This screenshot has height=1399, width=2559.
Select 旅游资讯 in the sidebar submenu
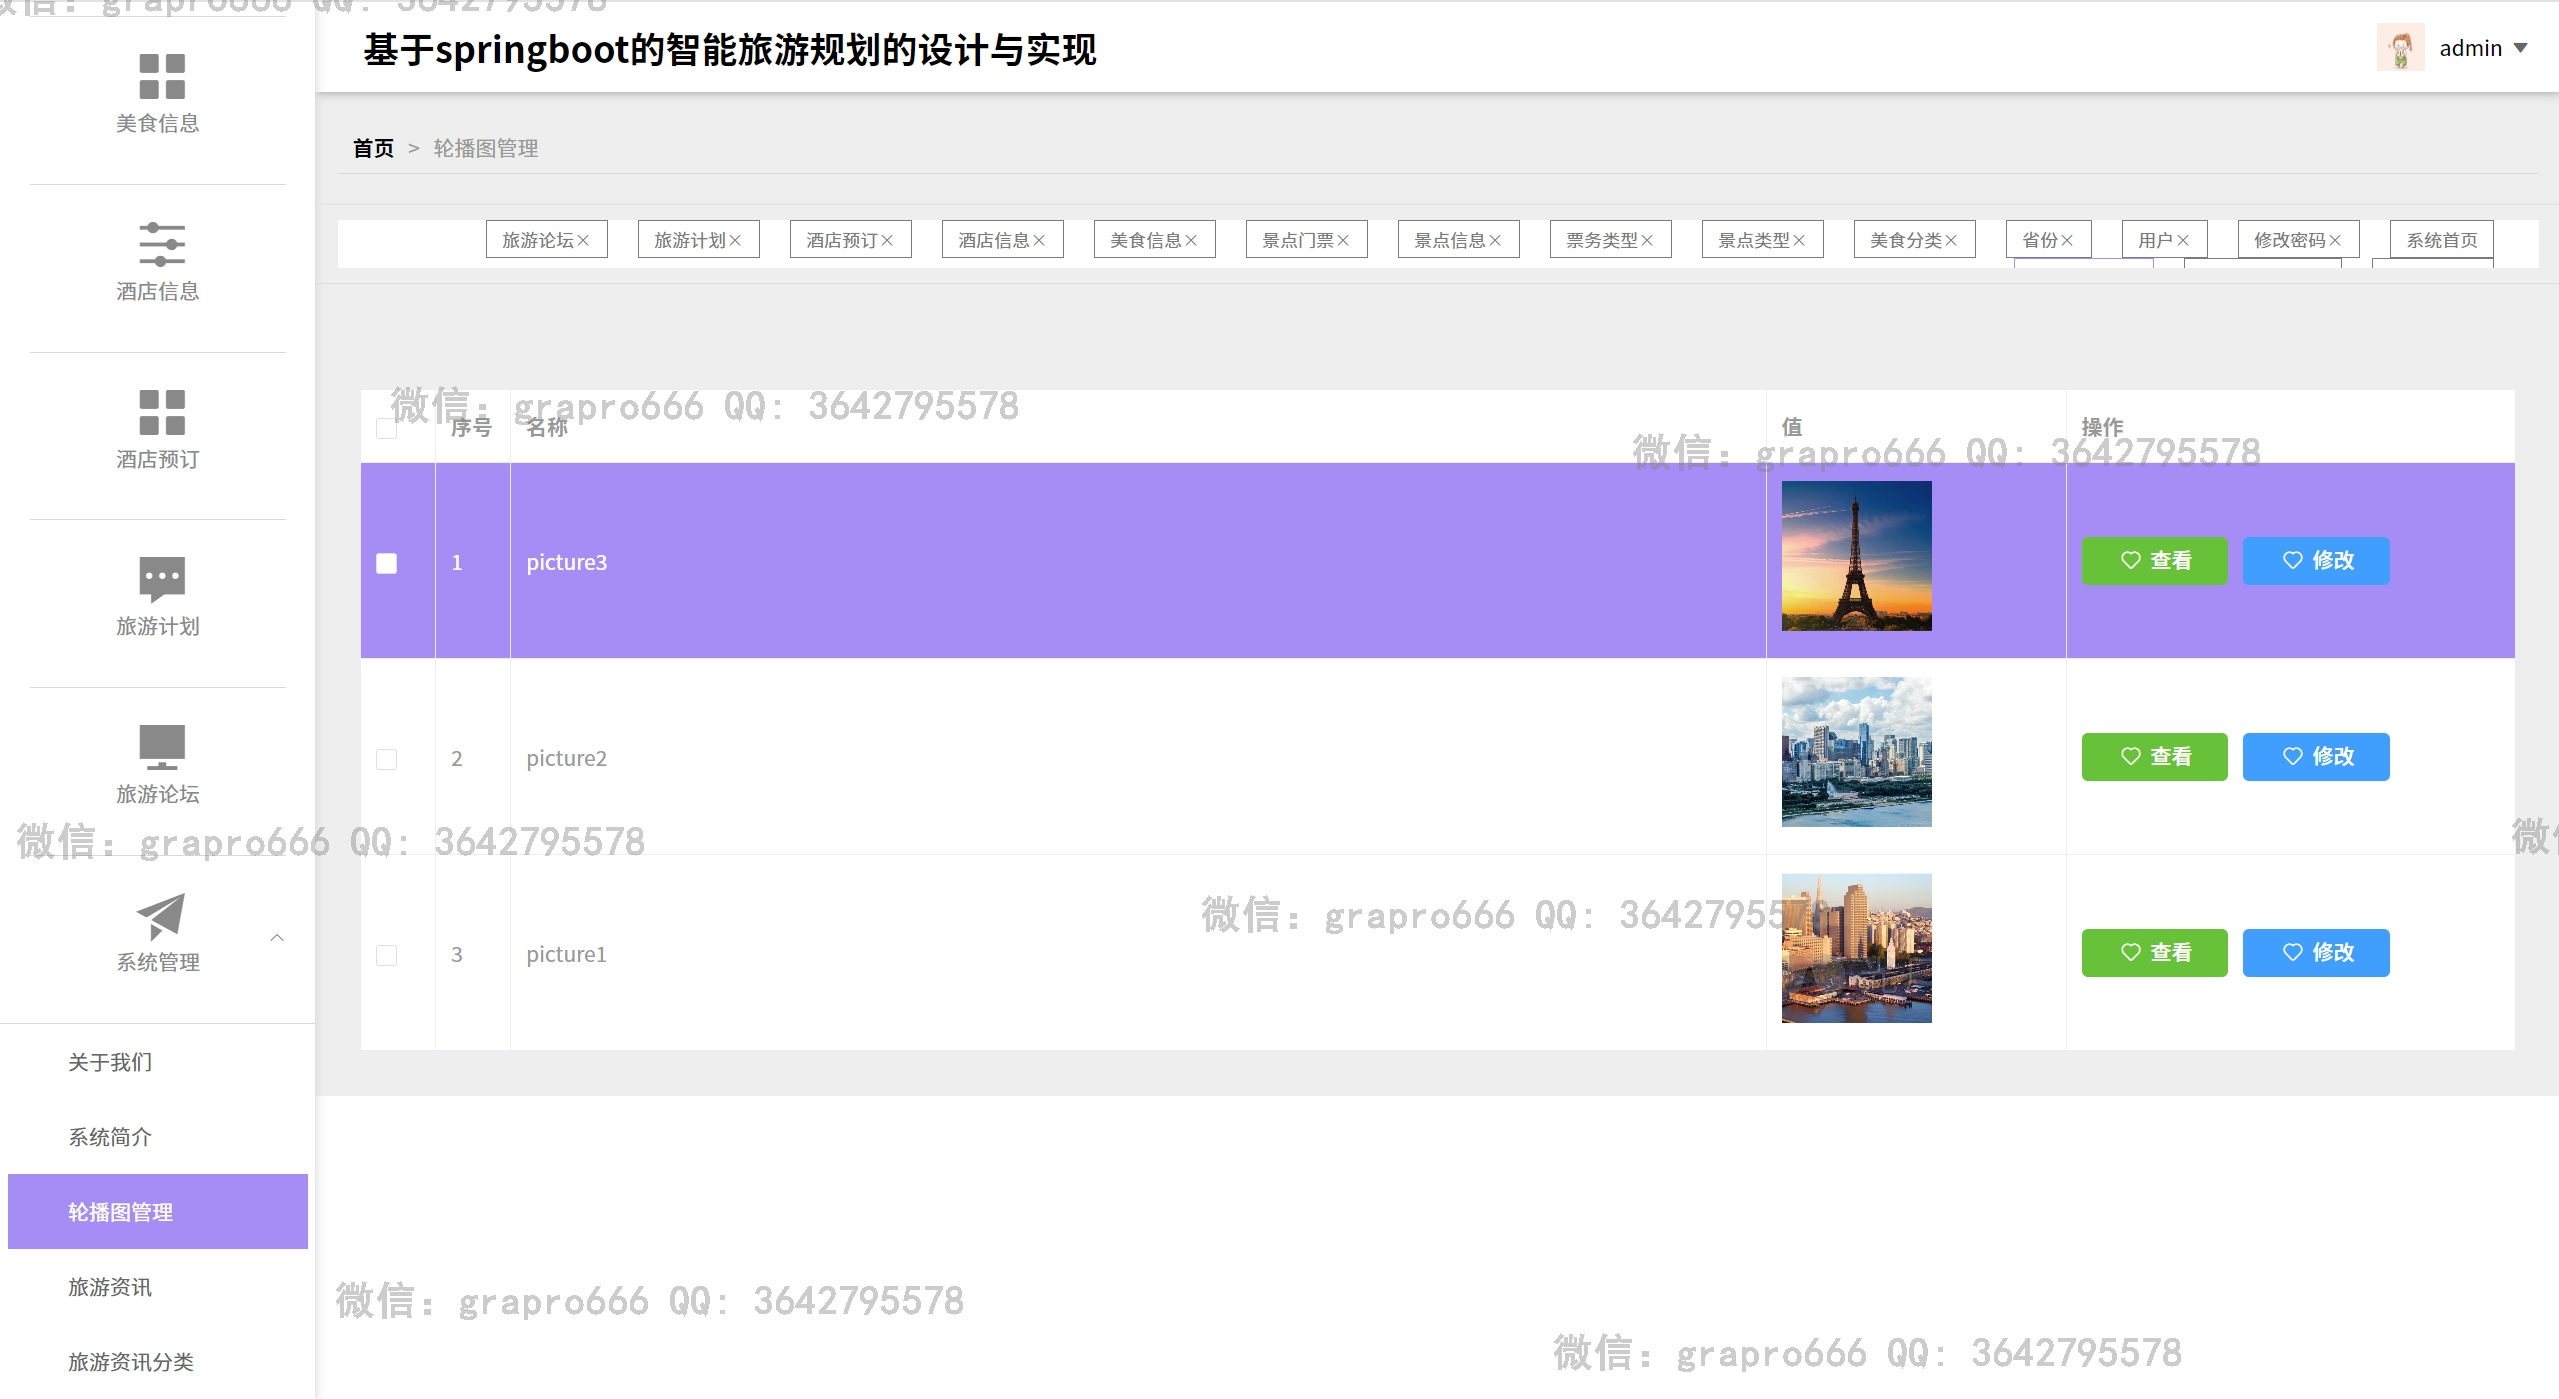110,1287
